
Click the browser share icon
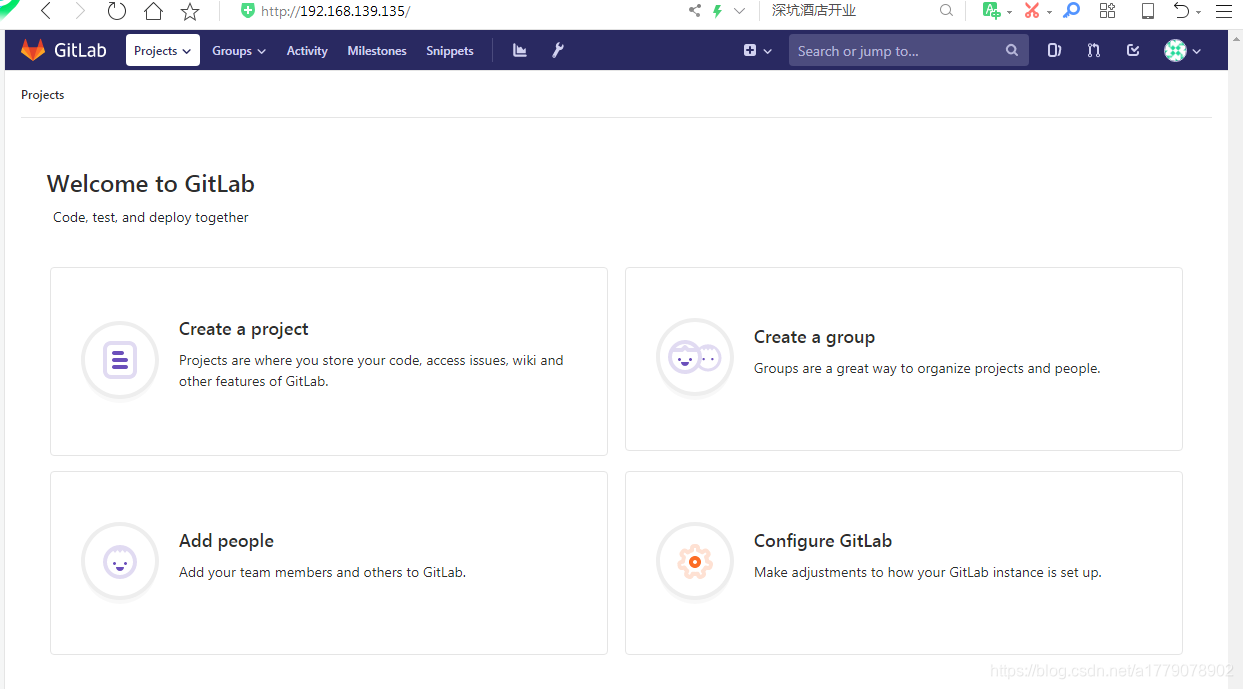(695, 11)
